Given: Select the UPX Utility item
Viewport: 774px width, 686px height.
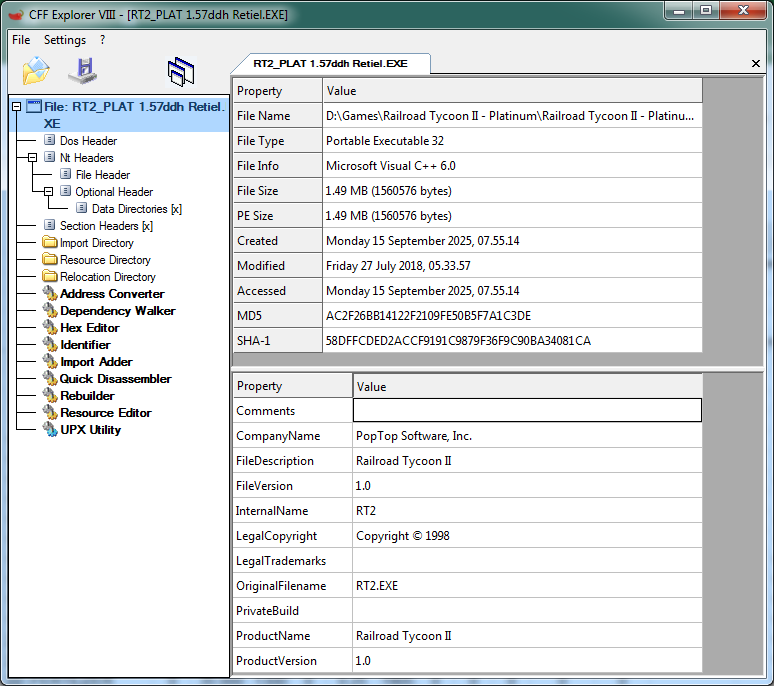Looking at the screenshot, I should [x=90, y=430].
